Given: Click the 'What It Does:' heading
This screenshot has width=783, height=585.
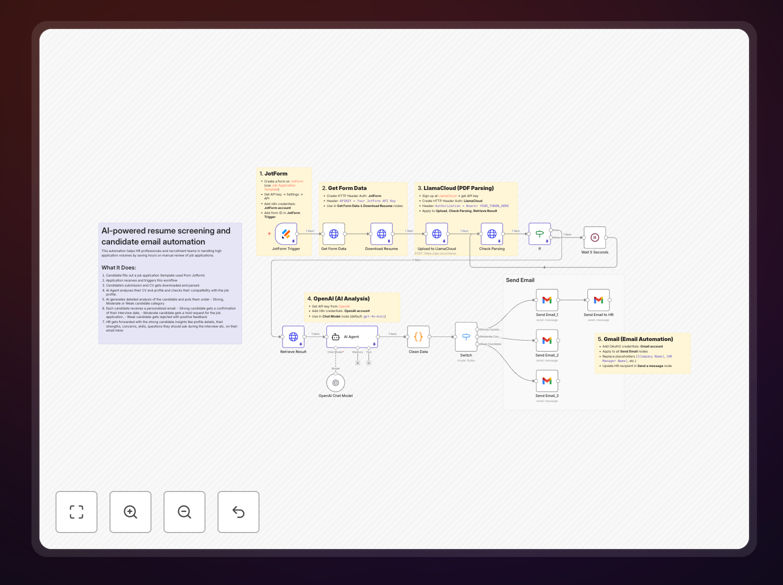Looking at the screenshot, I should pyautogui.click(x=119, y=267).
